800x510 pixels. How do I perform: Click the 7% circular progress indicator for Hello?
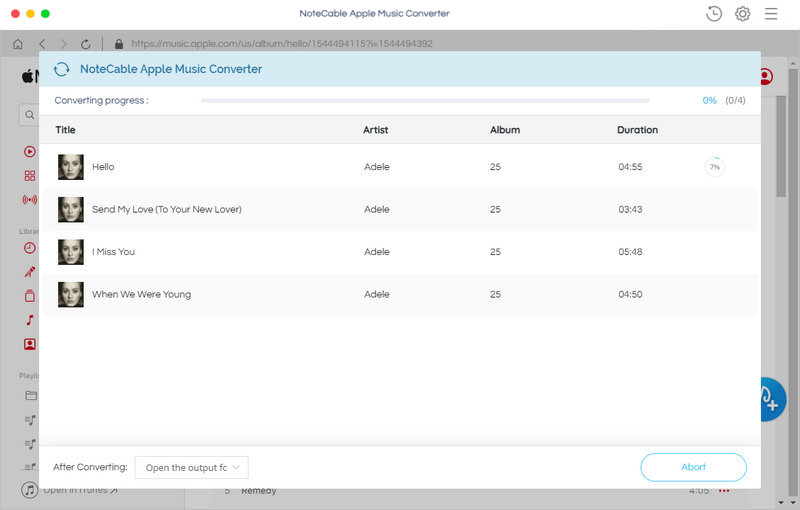click(714, 167)
